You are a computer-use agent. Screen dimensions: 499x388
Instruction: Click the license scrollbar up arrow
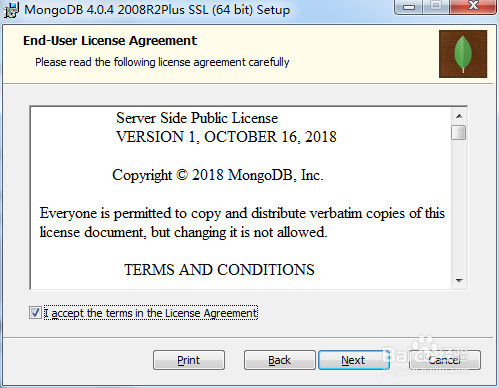click(459, 116)
